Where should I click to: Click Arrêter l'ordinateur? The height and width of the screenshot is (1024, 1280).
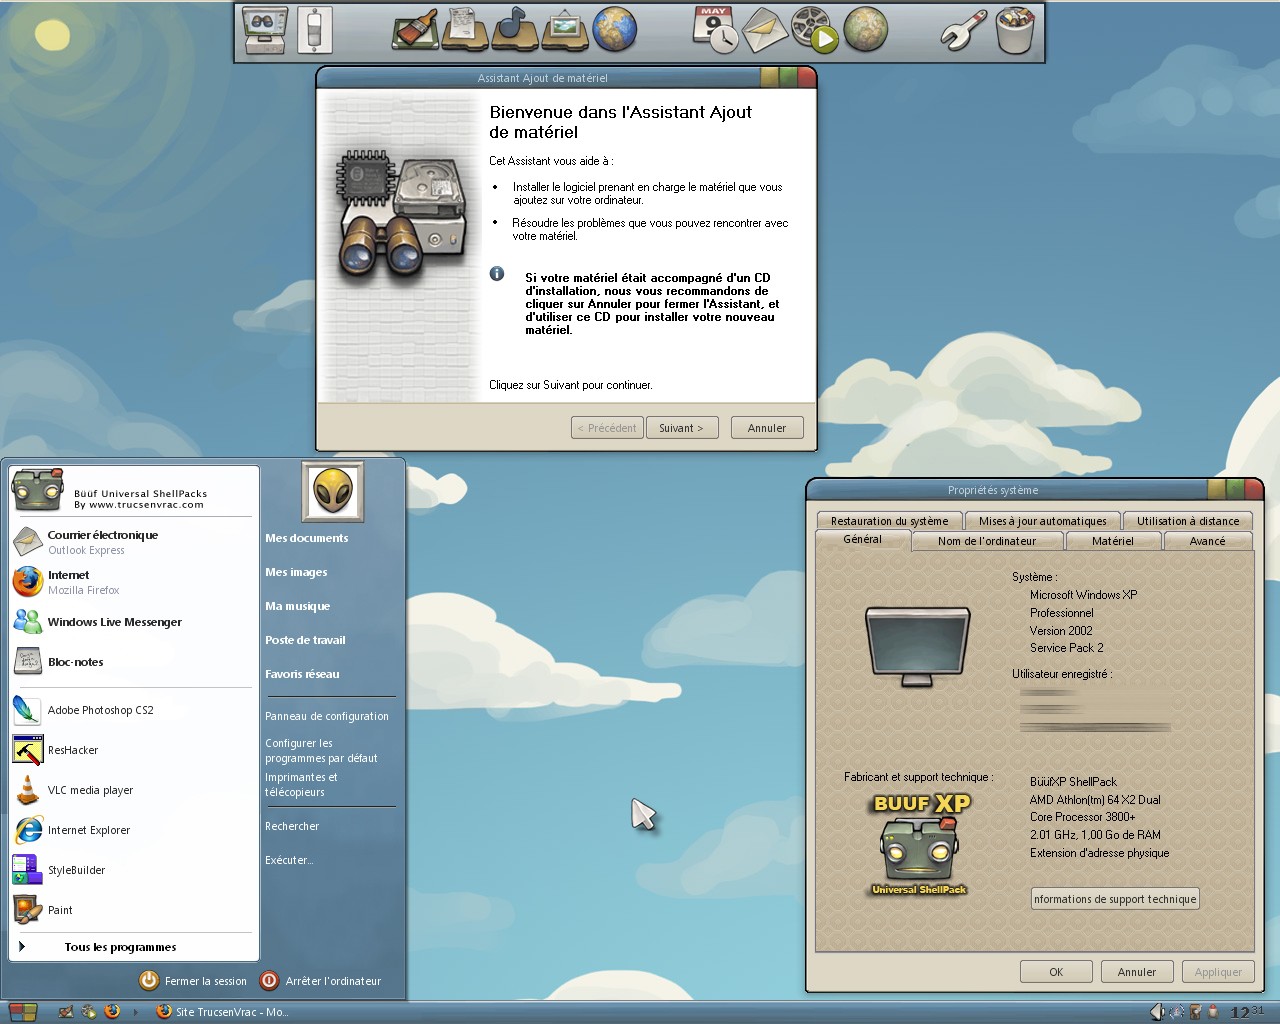pyautogui.click(x=321, y=981)
